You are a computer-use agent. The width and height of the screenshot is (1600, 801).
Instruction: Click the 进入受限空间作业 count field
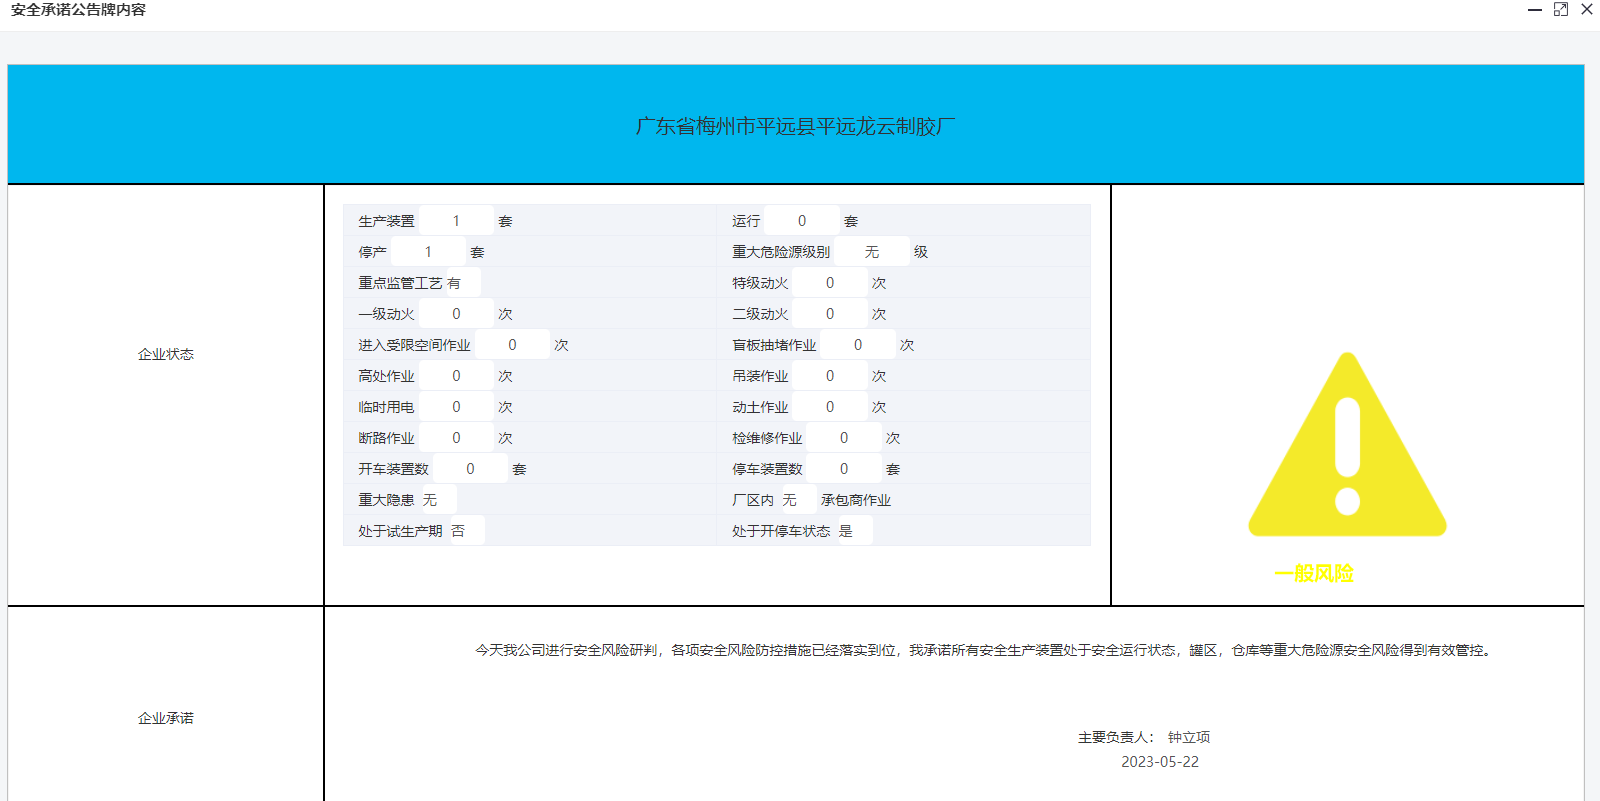pyautogui.click(x=512, y=345)
